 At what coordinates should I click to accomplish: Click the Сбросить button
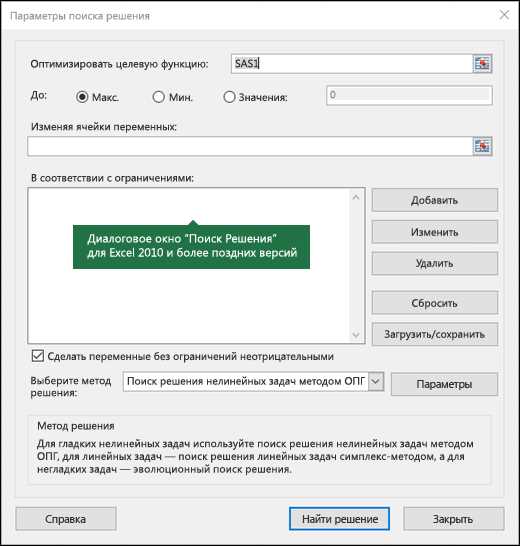pos(435,303)
